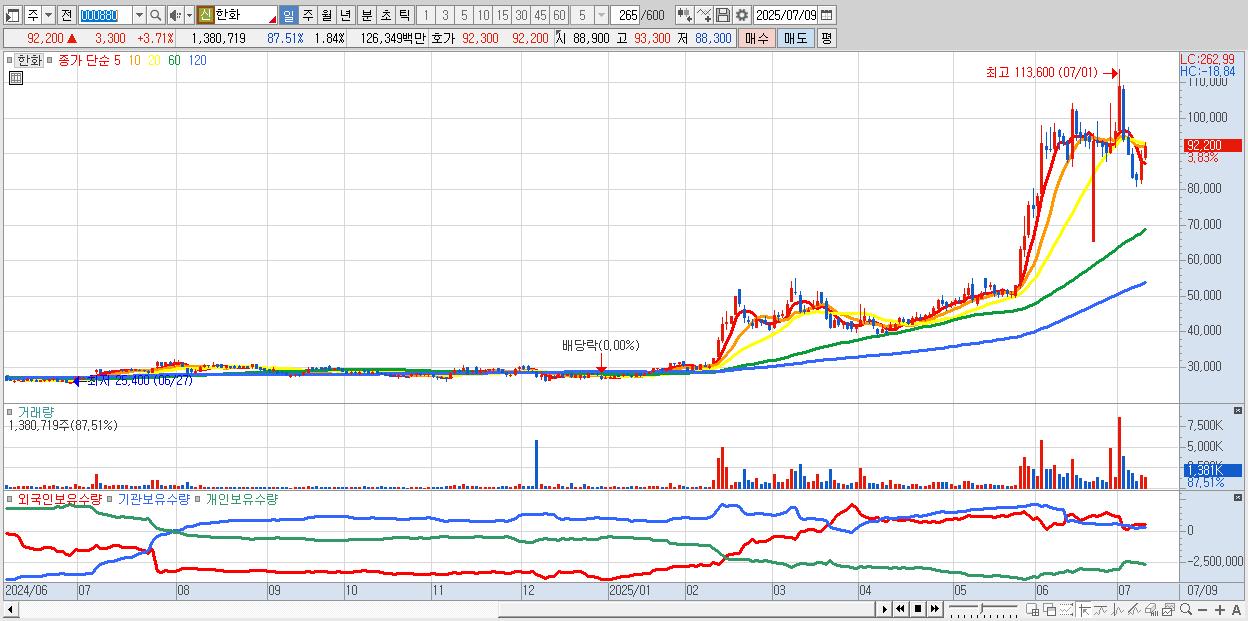Open chart settings gear icon
Image resolution: width=1248 pixels, height=621 pixels.
(742, 16)
